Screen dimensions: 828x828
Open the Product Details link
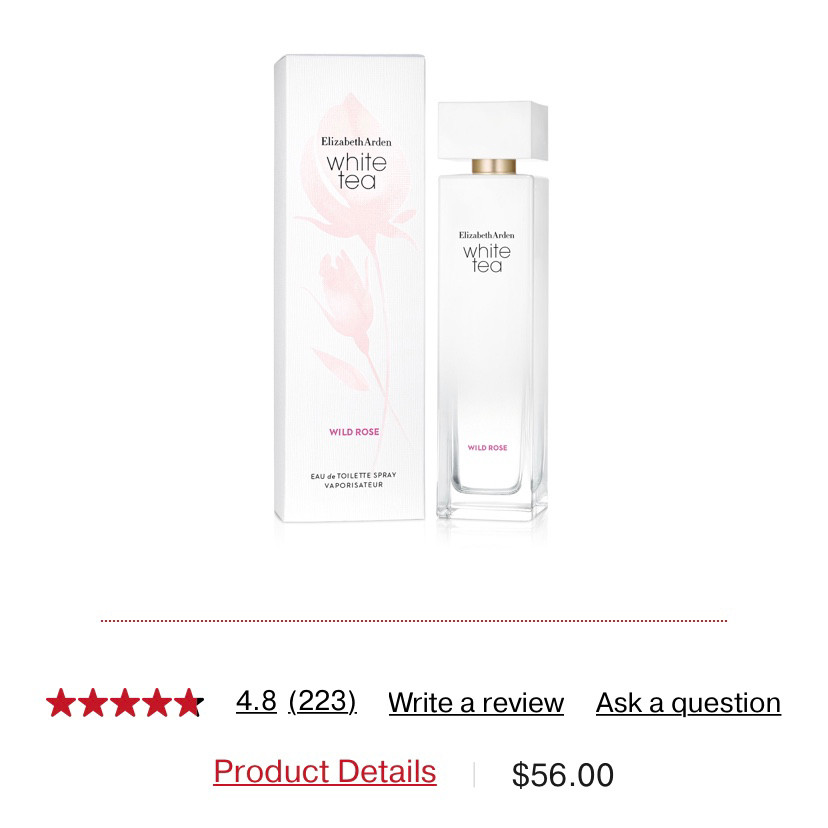click(x=325, y=772)
